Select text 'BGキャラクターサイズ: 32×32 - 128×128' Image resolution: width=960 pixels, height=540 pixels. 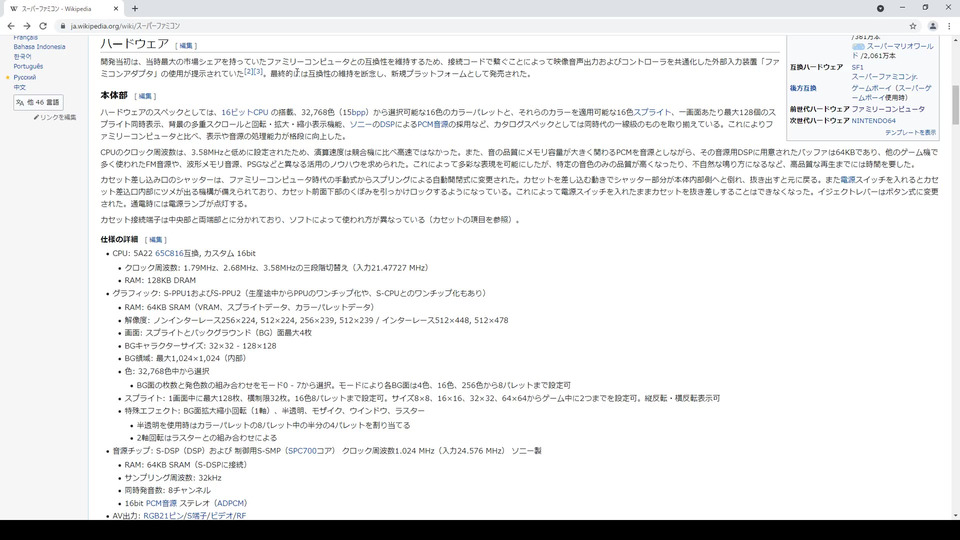200,346
